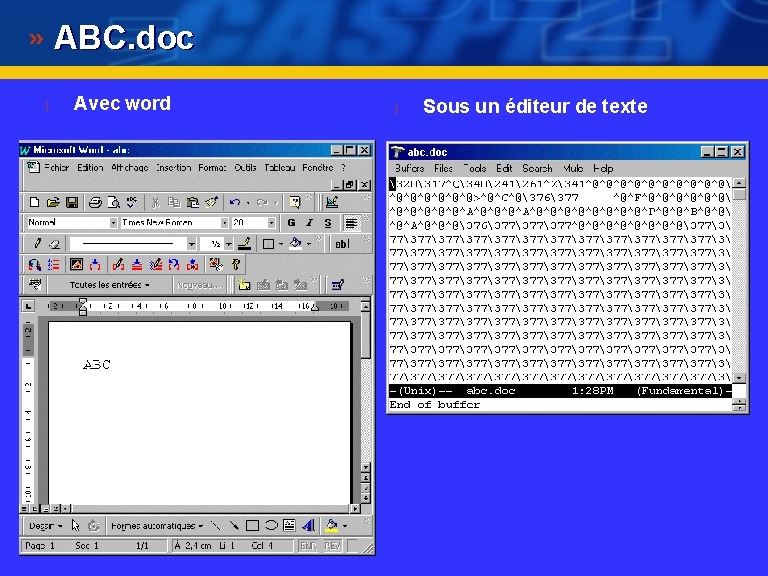Image resolution: width=768 pixels, height=576 pixels.
Task: Click the fill color bucket in drawing toolbar
Action: [x=331, y=525]
